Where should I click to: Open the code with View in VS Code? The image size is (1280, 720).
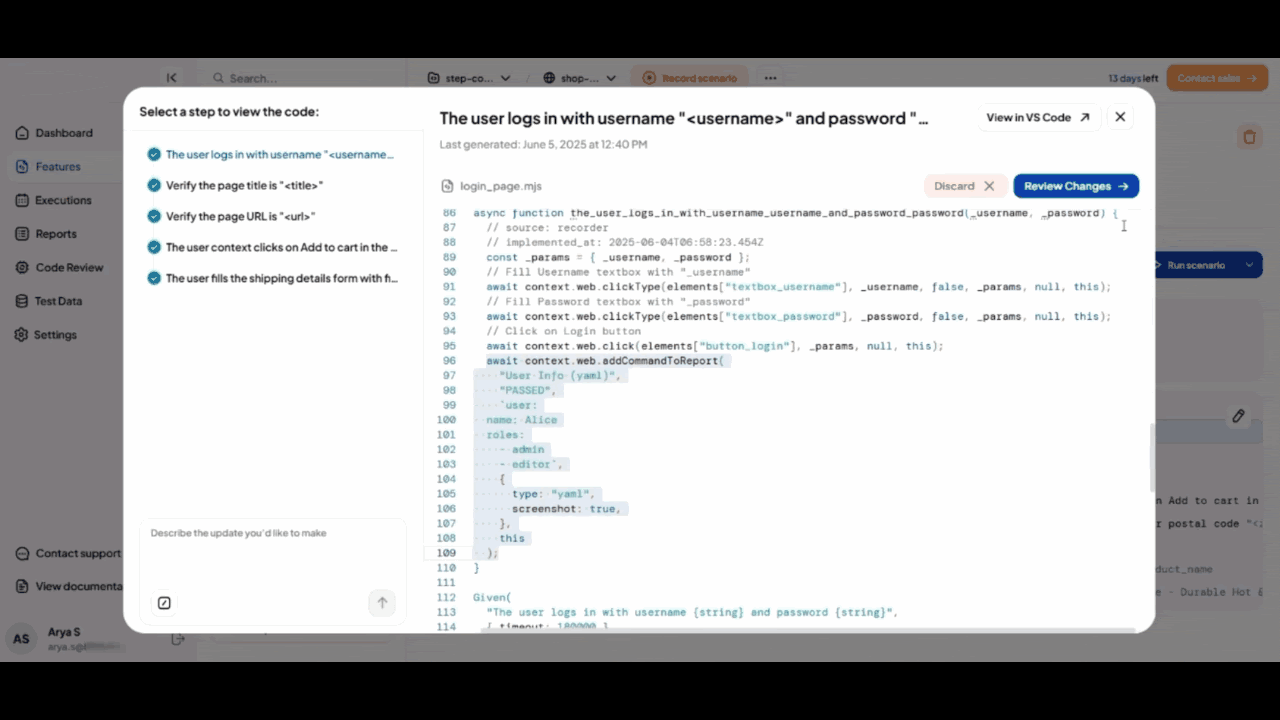[x=1038, y=117]
